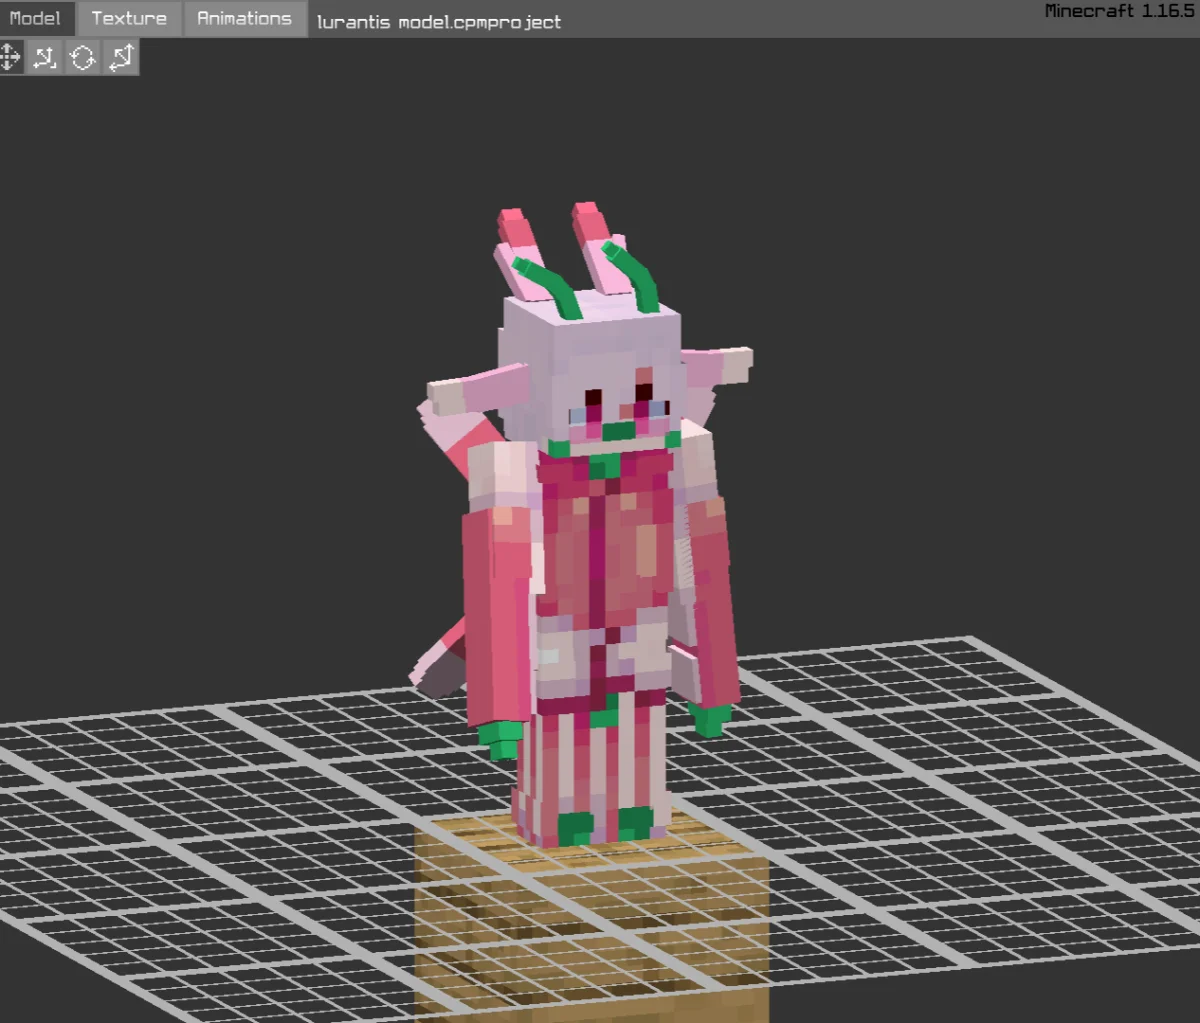Open the Texture tab
The height and width of the screenshot is (1023, 1200).
tap(129, 18)
